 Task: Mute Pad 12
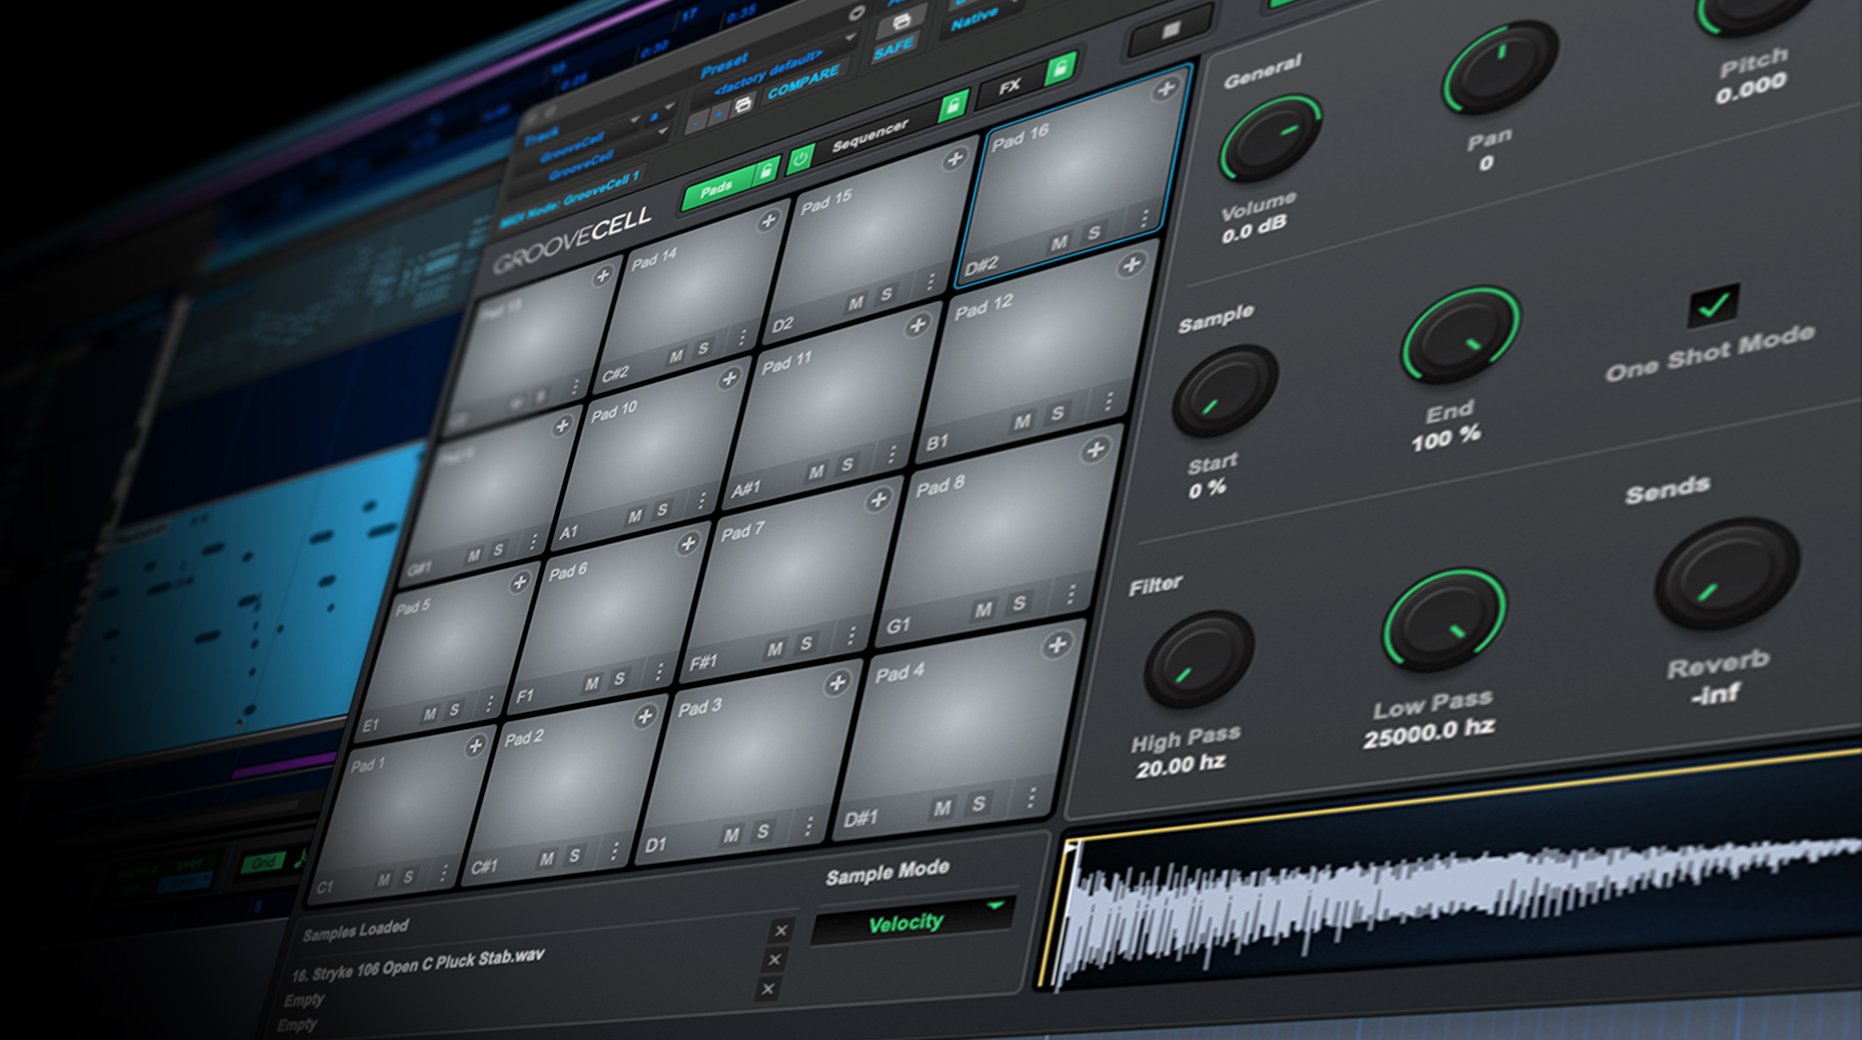pos(1022,421)
